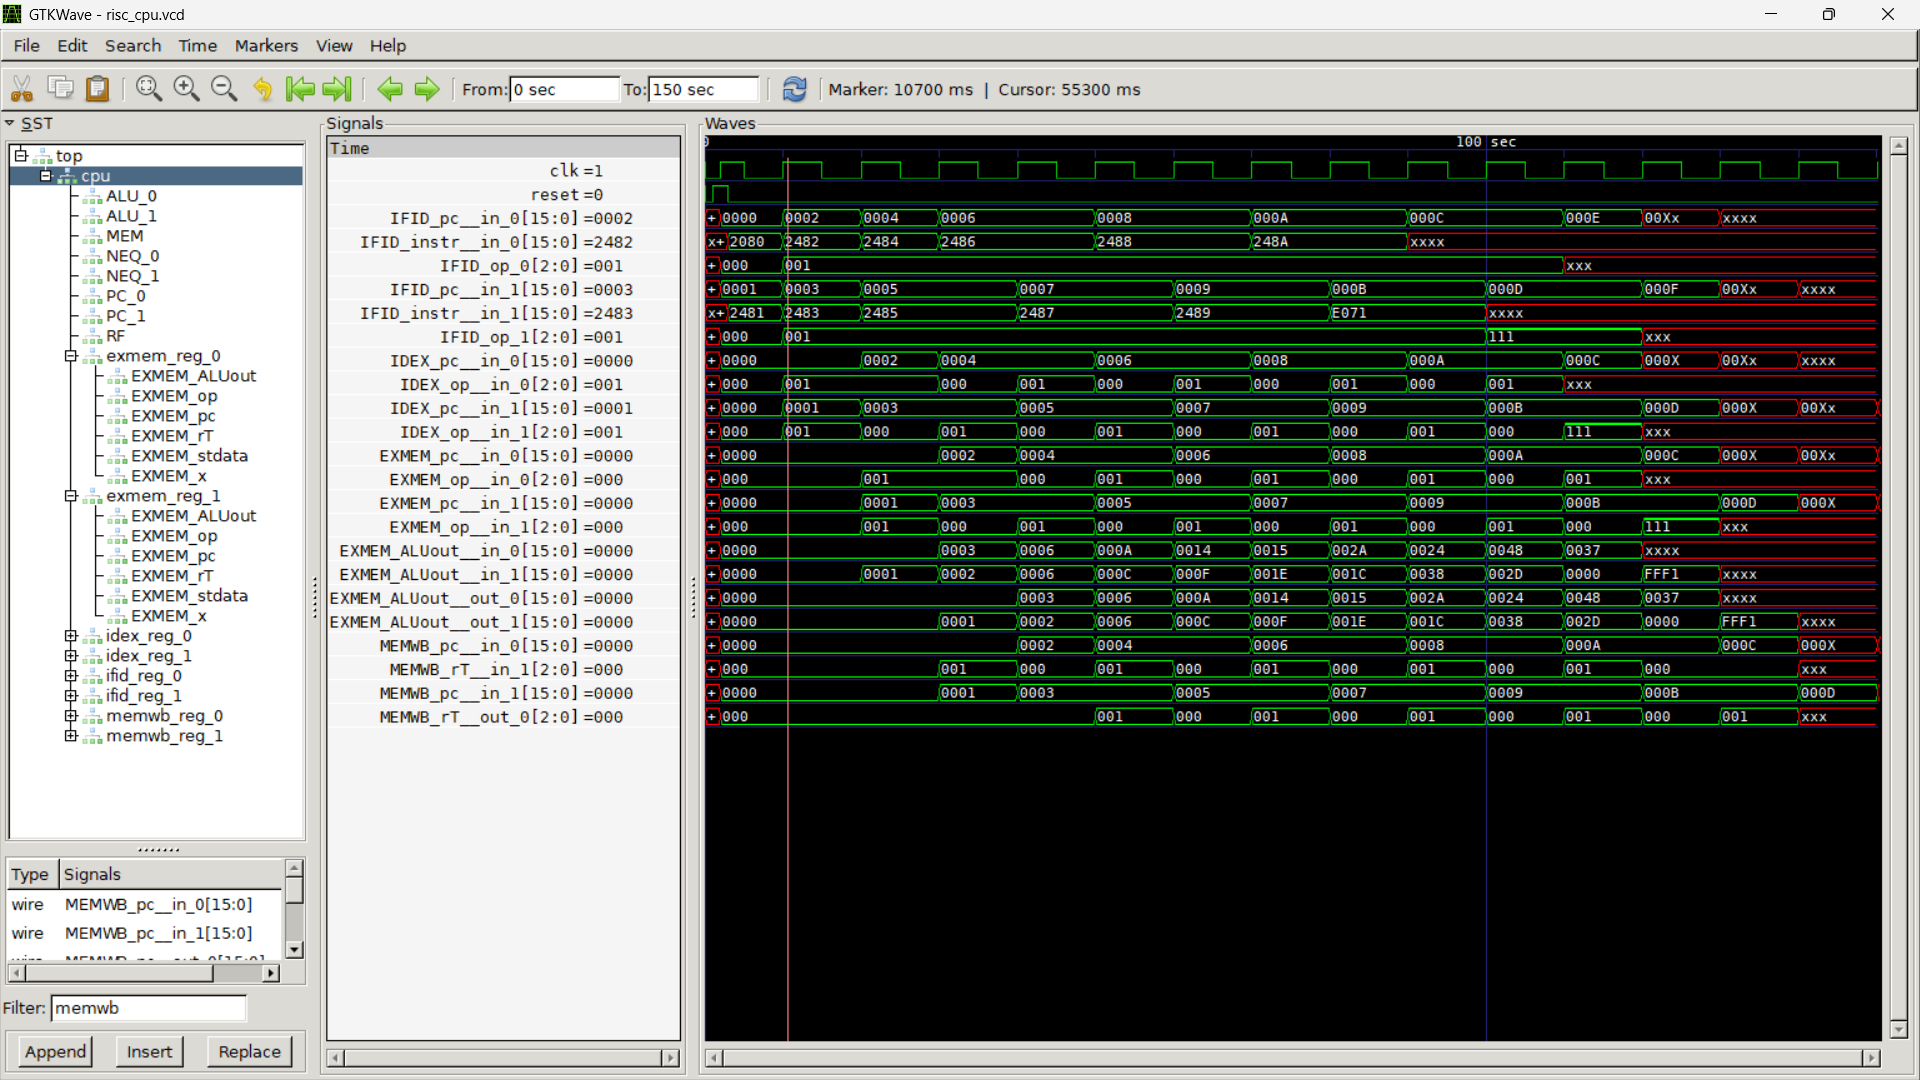Screen dimensions: 1920x1080
Task: Collapse the exmem_reg_1 tree node
Action: (x=71, y=496)
